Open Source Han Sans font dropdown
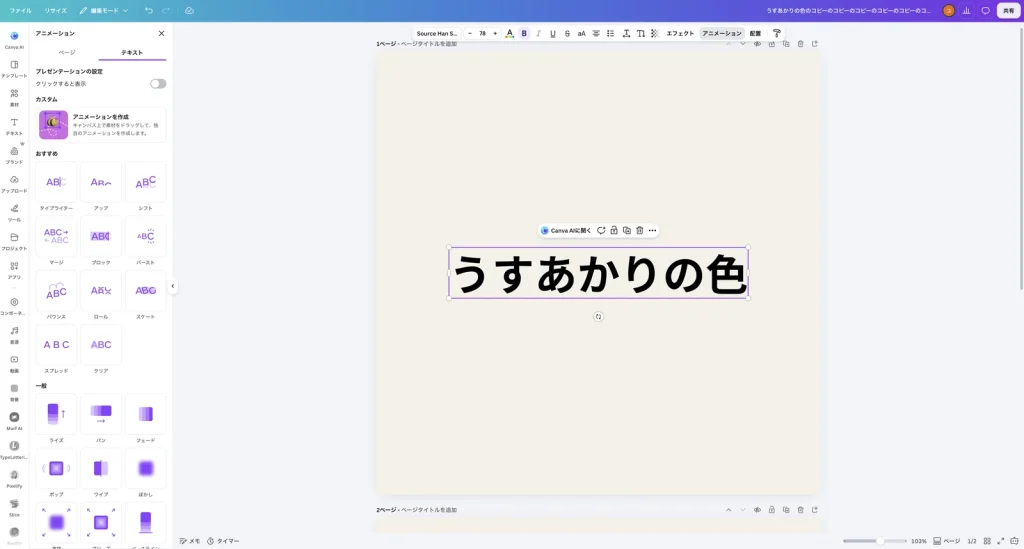 (x=437, y=33)
